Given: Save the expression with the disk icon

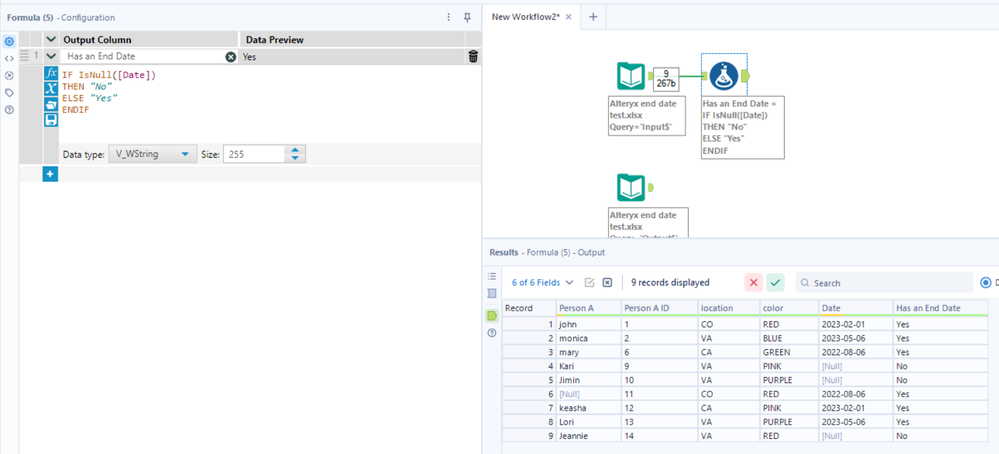Looking at the screenshot, I should 52,120.
